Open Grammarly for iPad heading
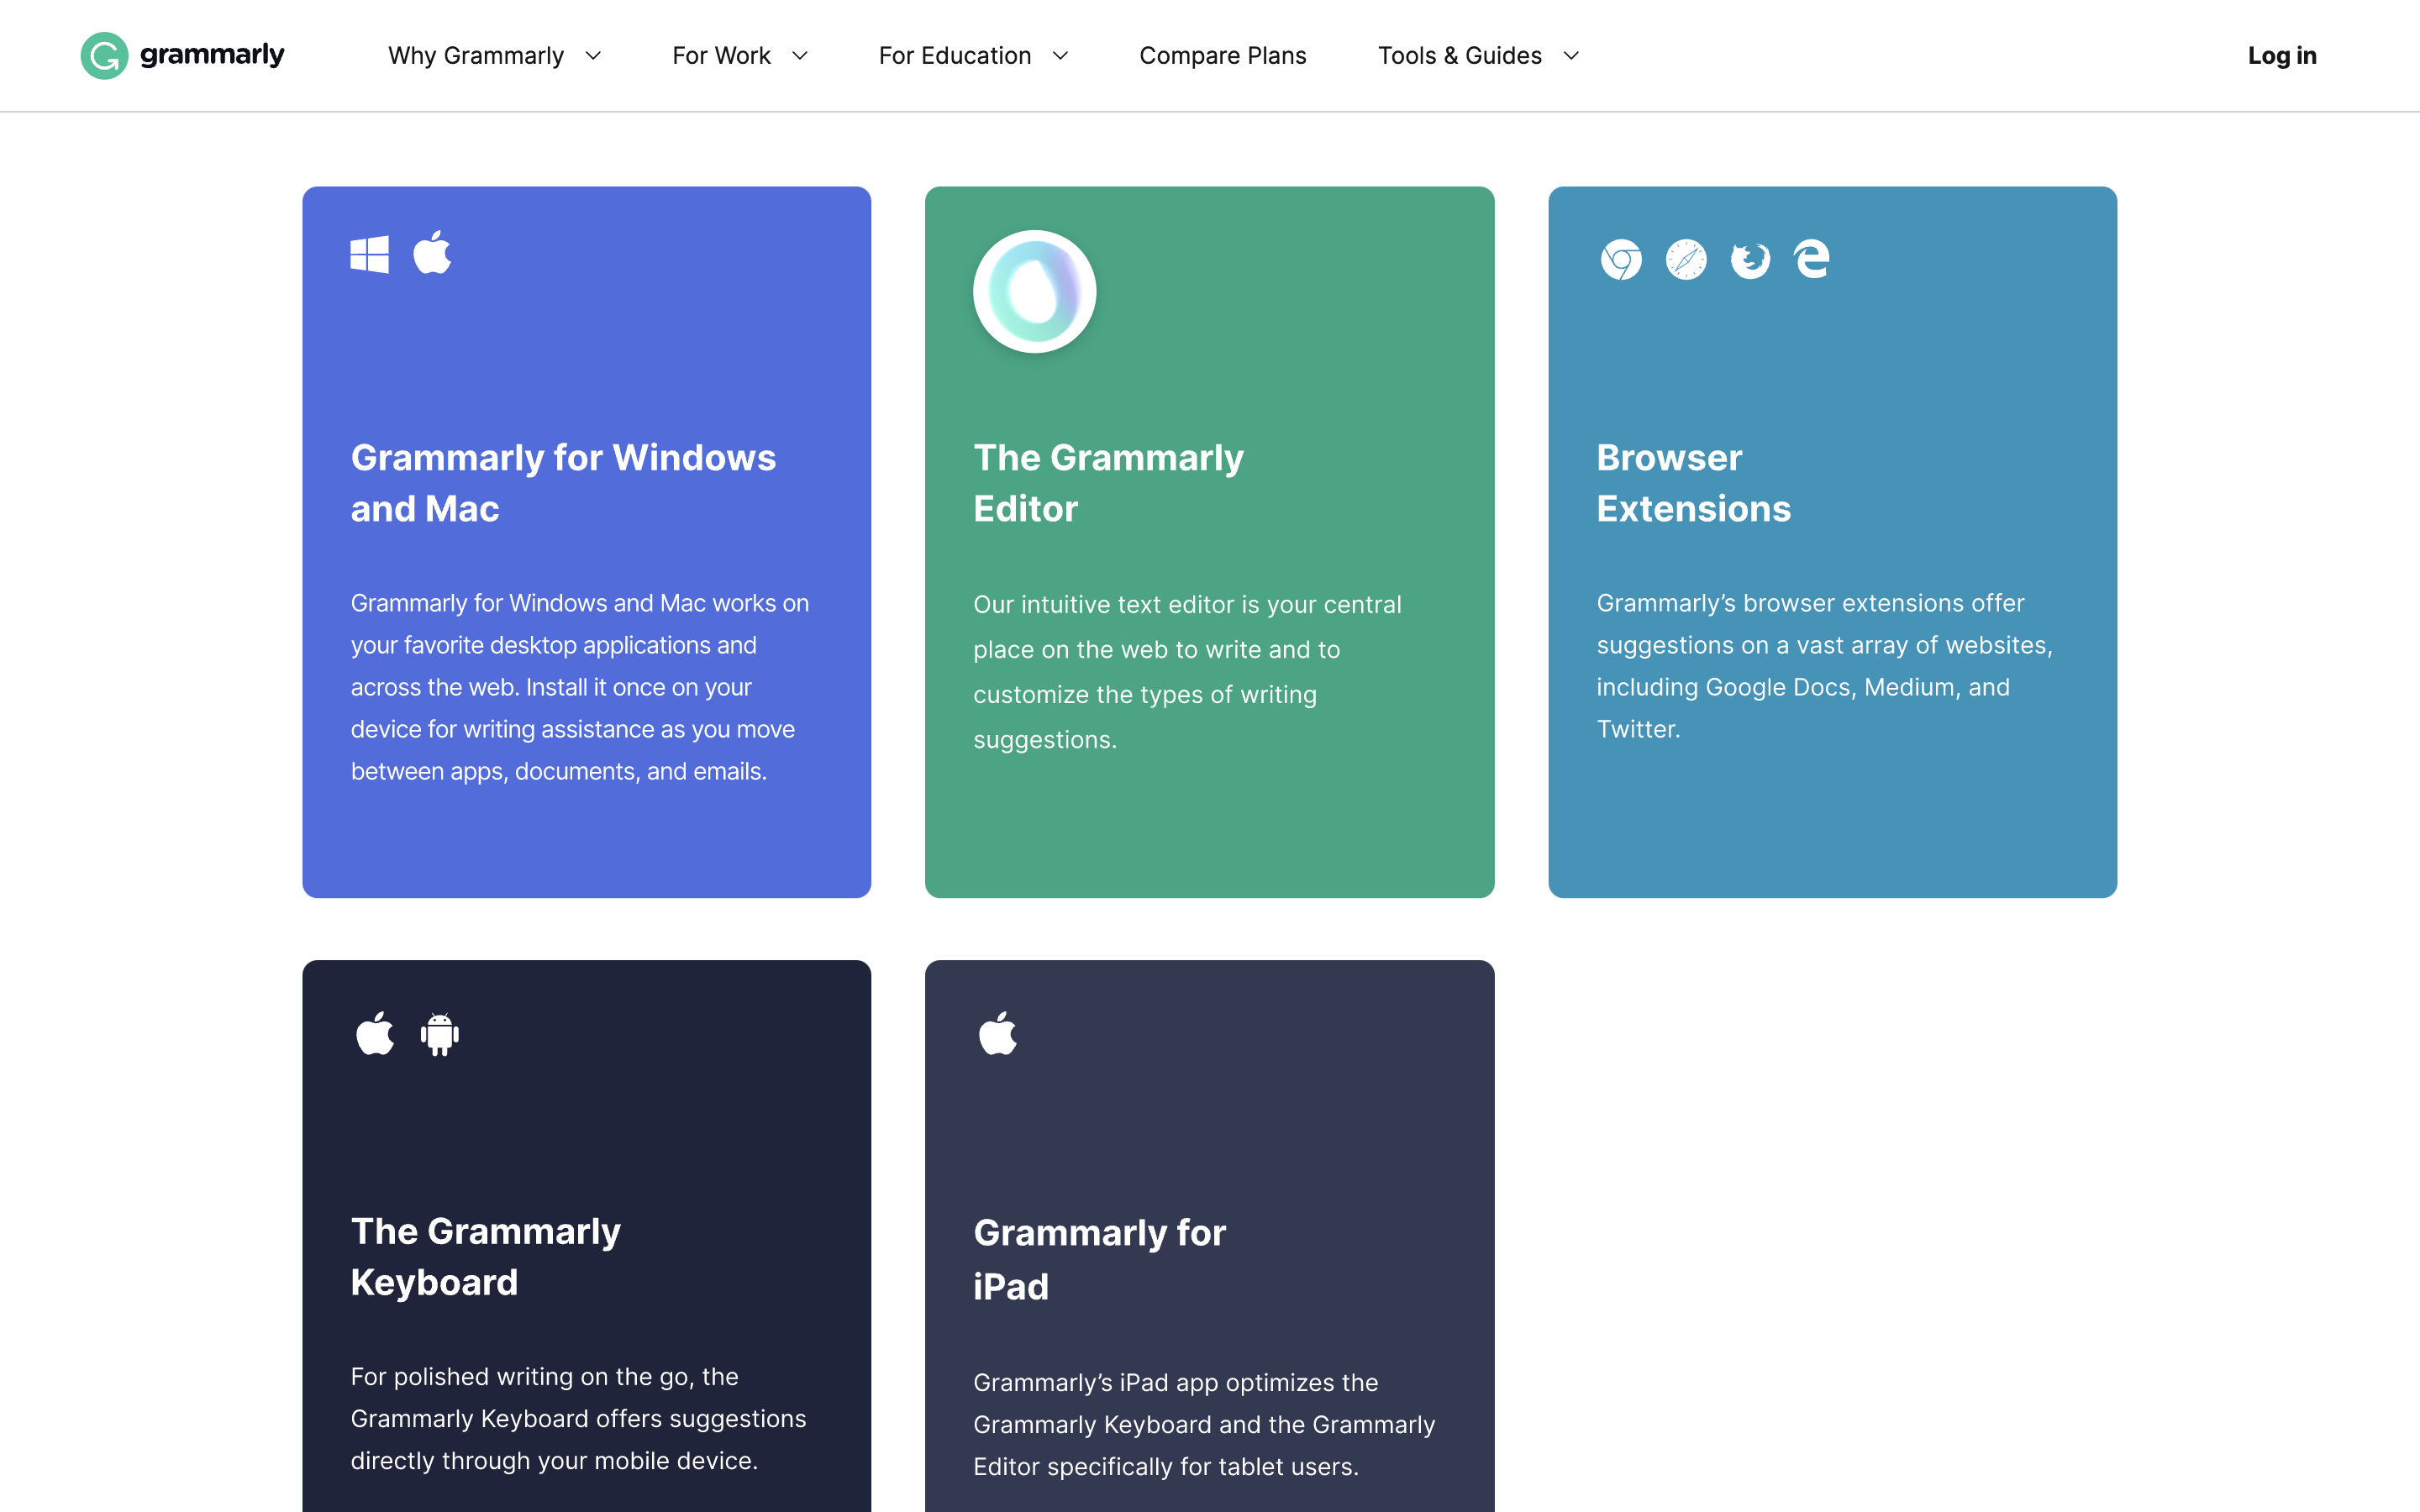 click(1099, 1259)
